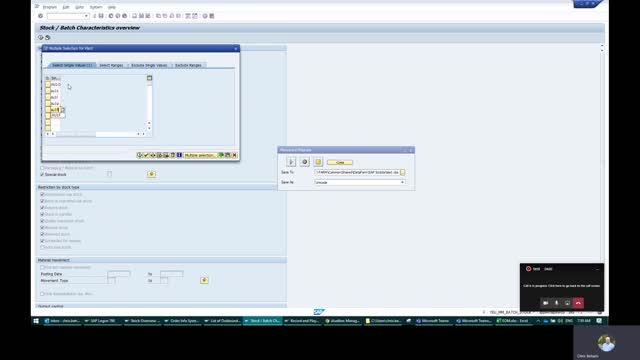Screen dimensions: 640x360
Task: Click multiple selection arrow beside Special stock
Action: point(151,174)
